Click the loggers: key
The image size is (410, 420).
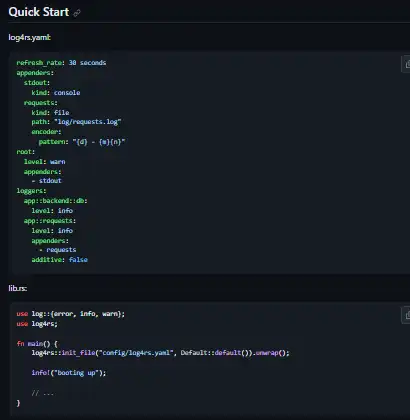click(x=31, y=191)
